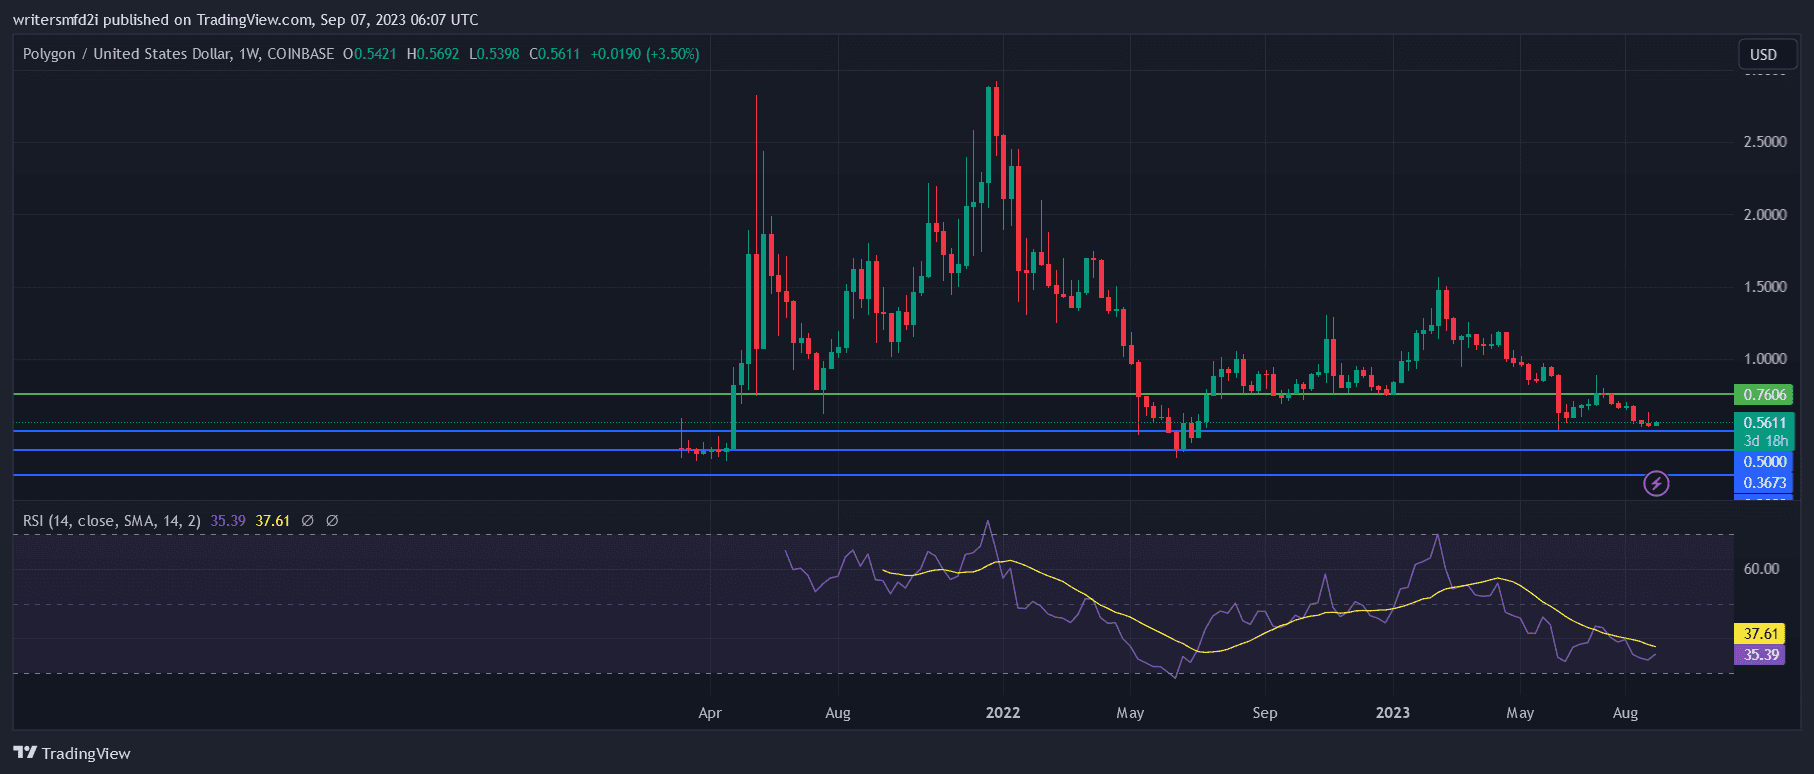1814x774 pixels.
Task: Click the current price 0.5611 label
Action: pyautogui.click(x=1764, y=423)
